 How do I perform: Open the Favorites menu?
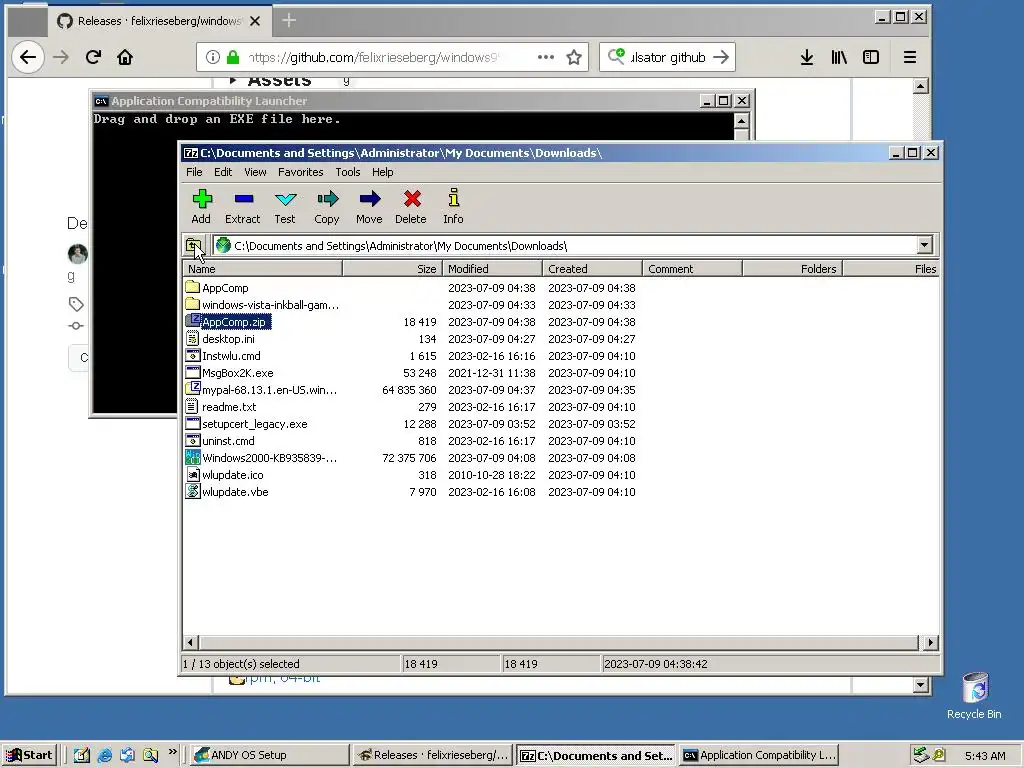pos(300,172)
